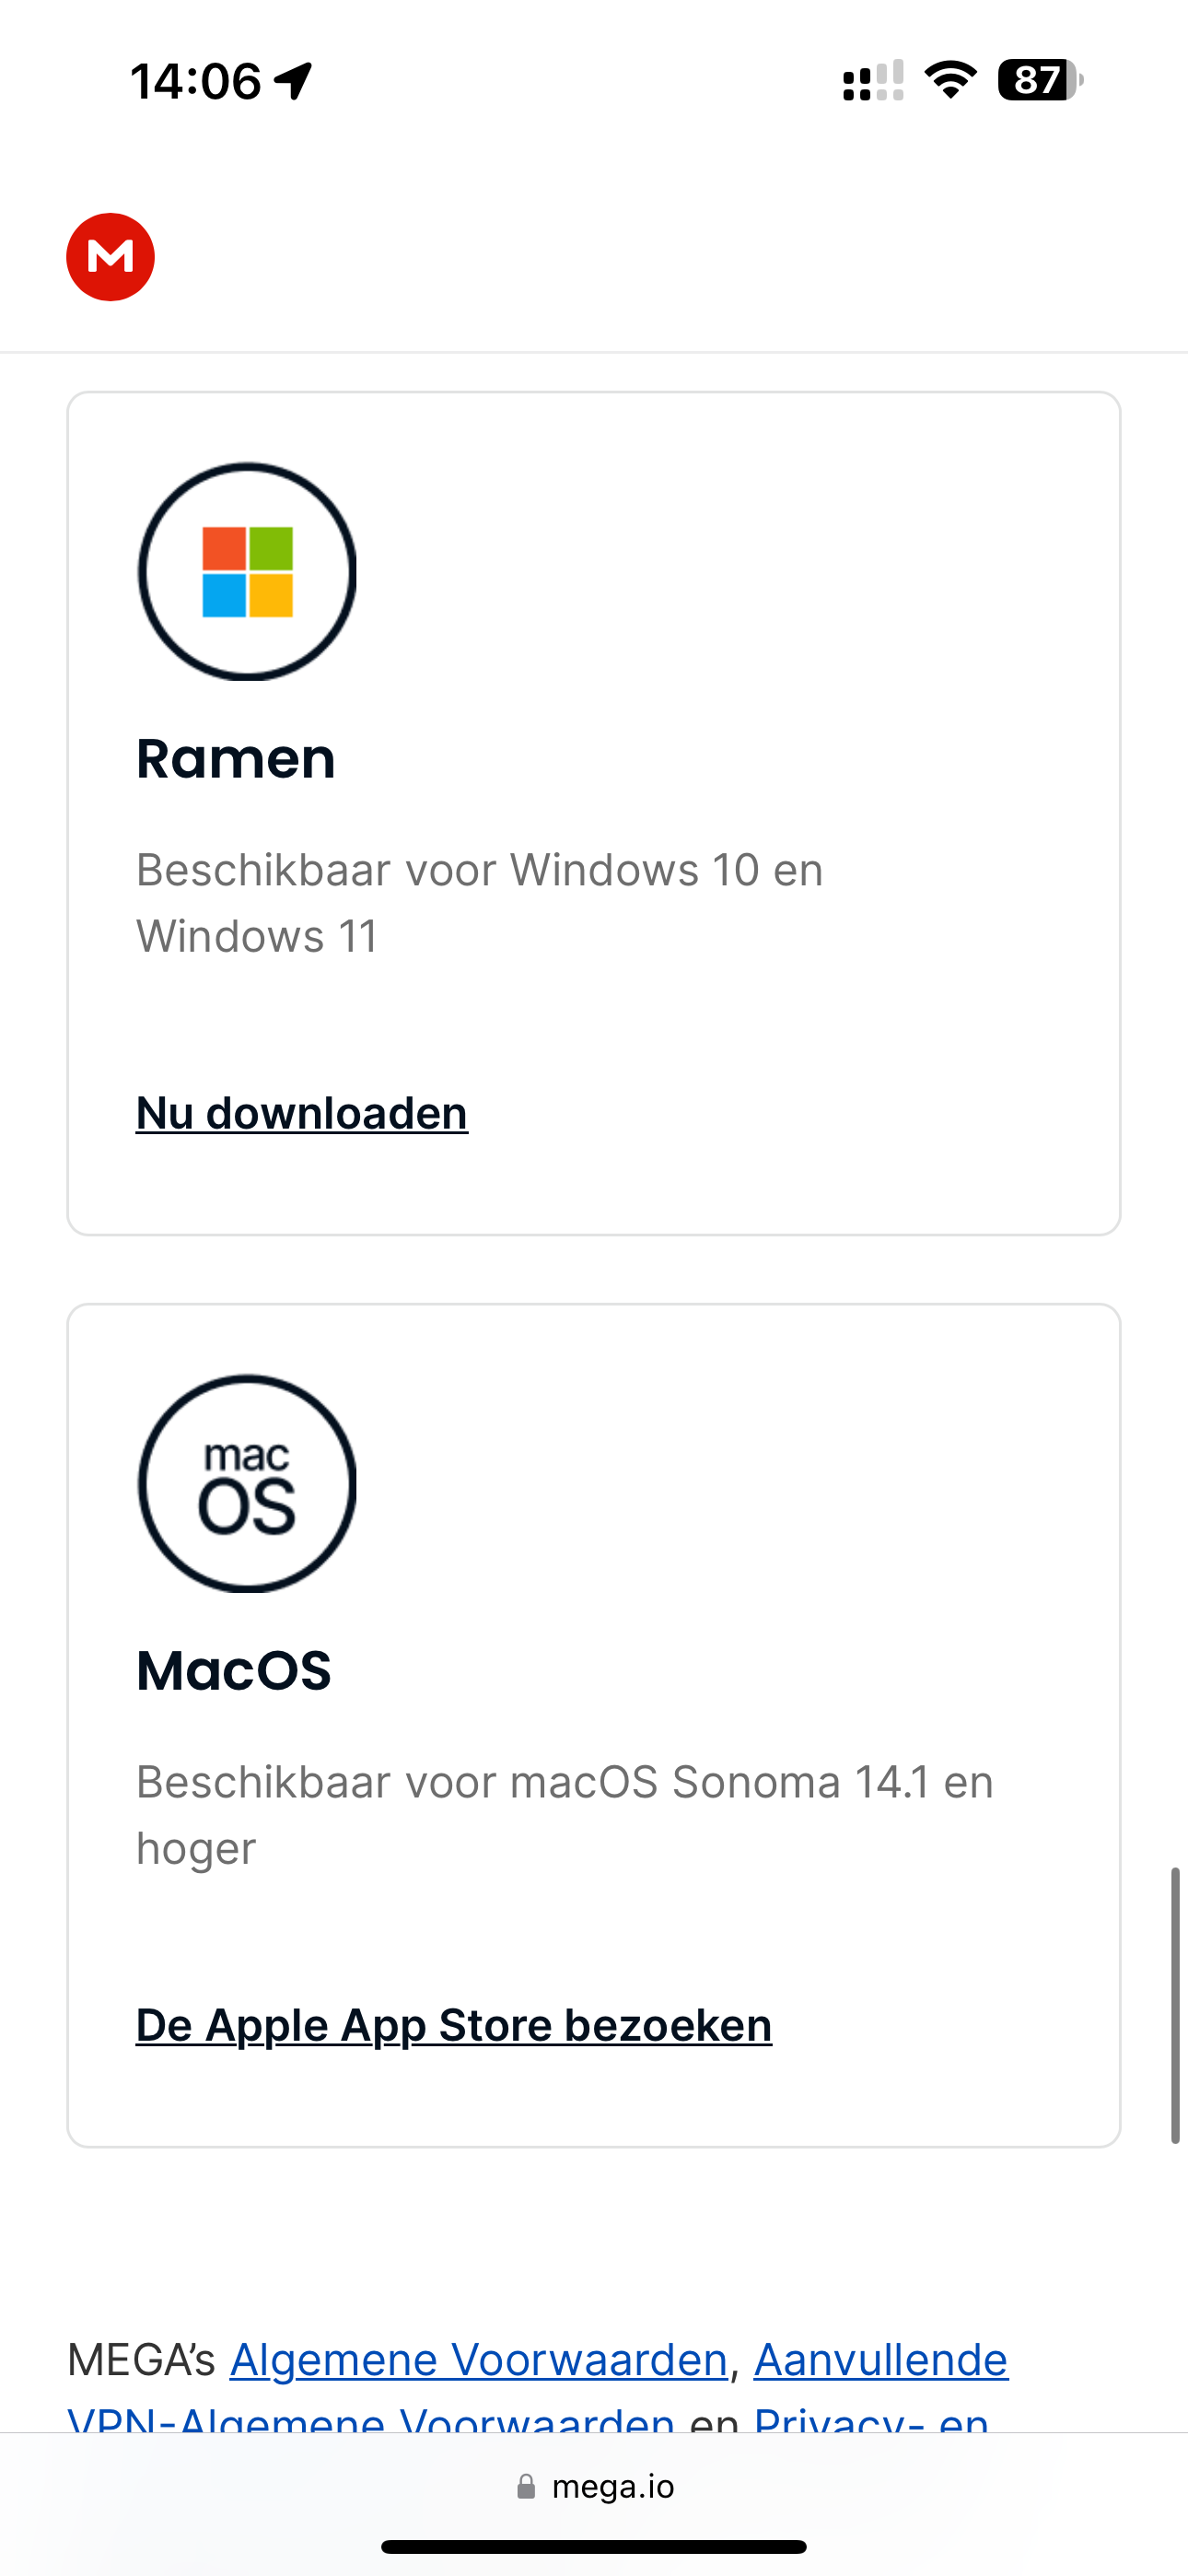1188x2576 pixels.
Task: Open the MEGA logo home icon
Action: (x=110, y=257)
